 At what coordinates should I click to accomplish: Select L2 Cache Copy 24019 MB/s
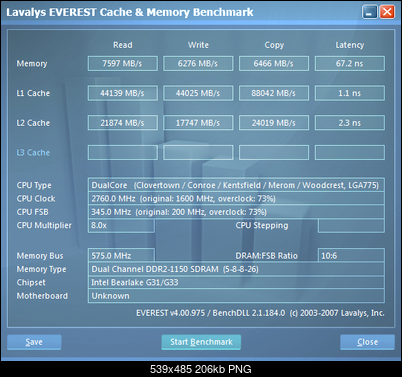(x=274, y=123)
